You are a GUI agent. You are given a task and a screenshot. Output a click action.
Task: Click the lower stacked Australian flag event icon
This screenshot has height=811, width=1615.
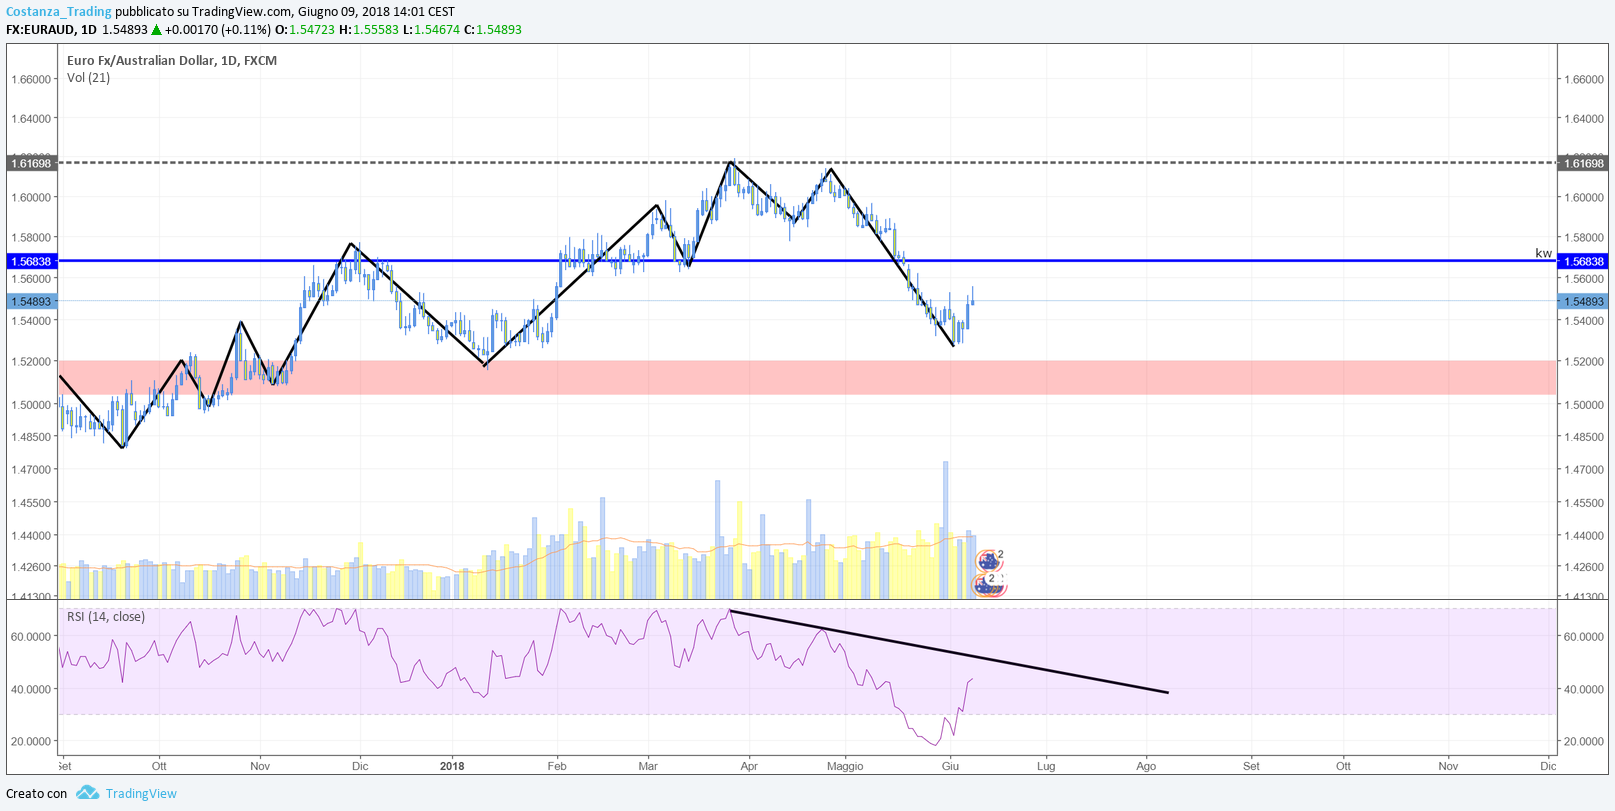click(988, 584)
